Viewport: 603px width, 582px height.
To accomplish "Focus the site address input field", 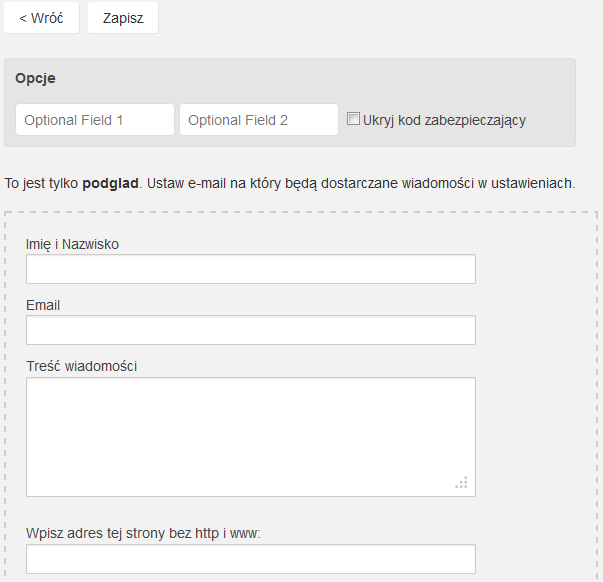I will (x=250, y=559).
